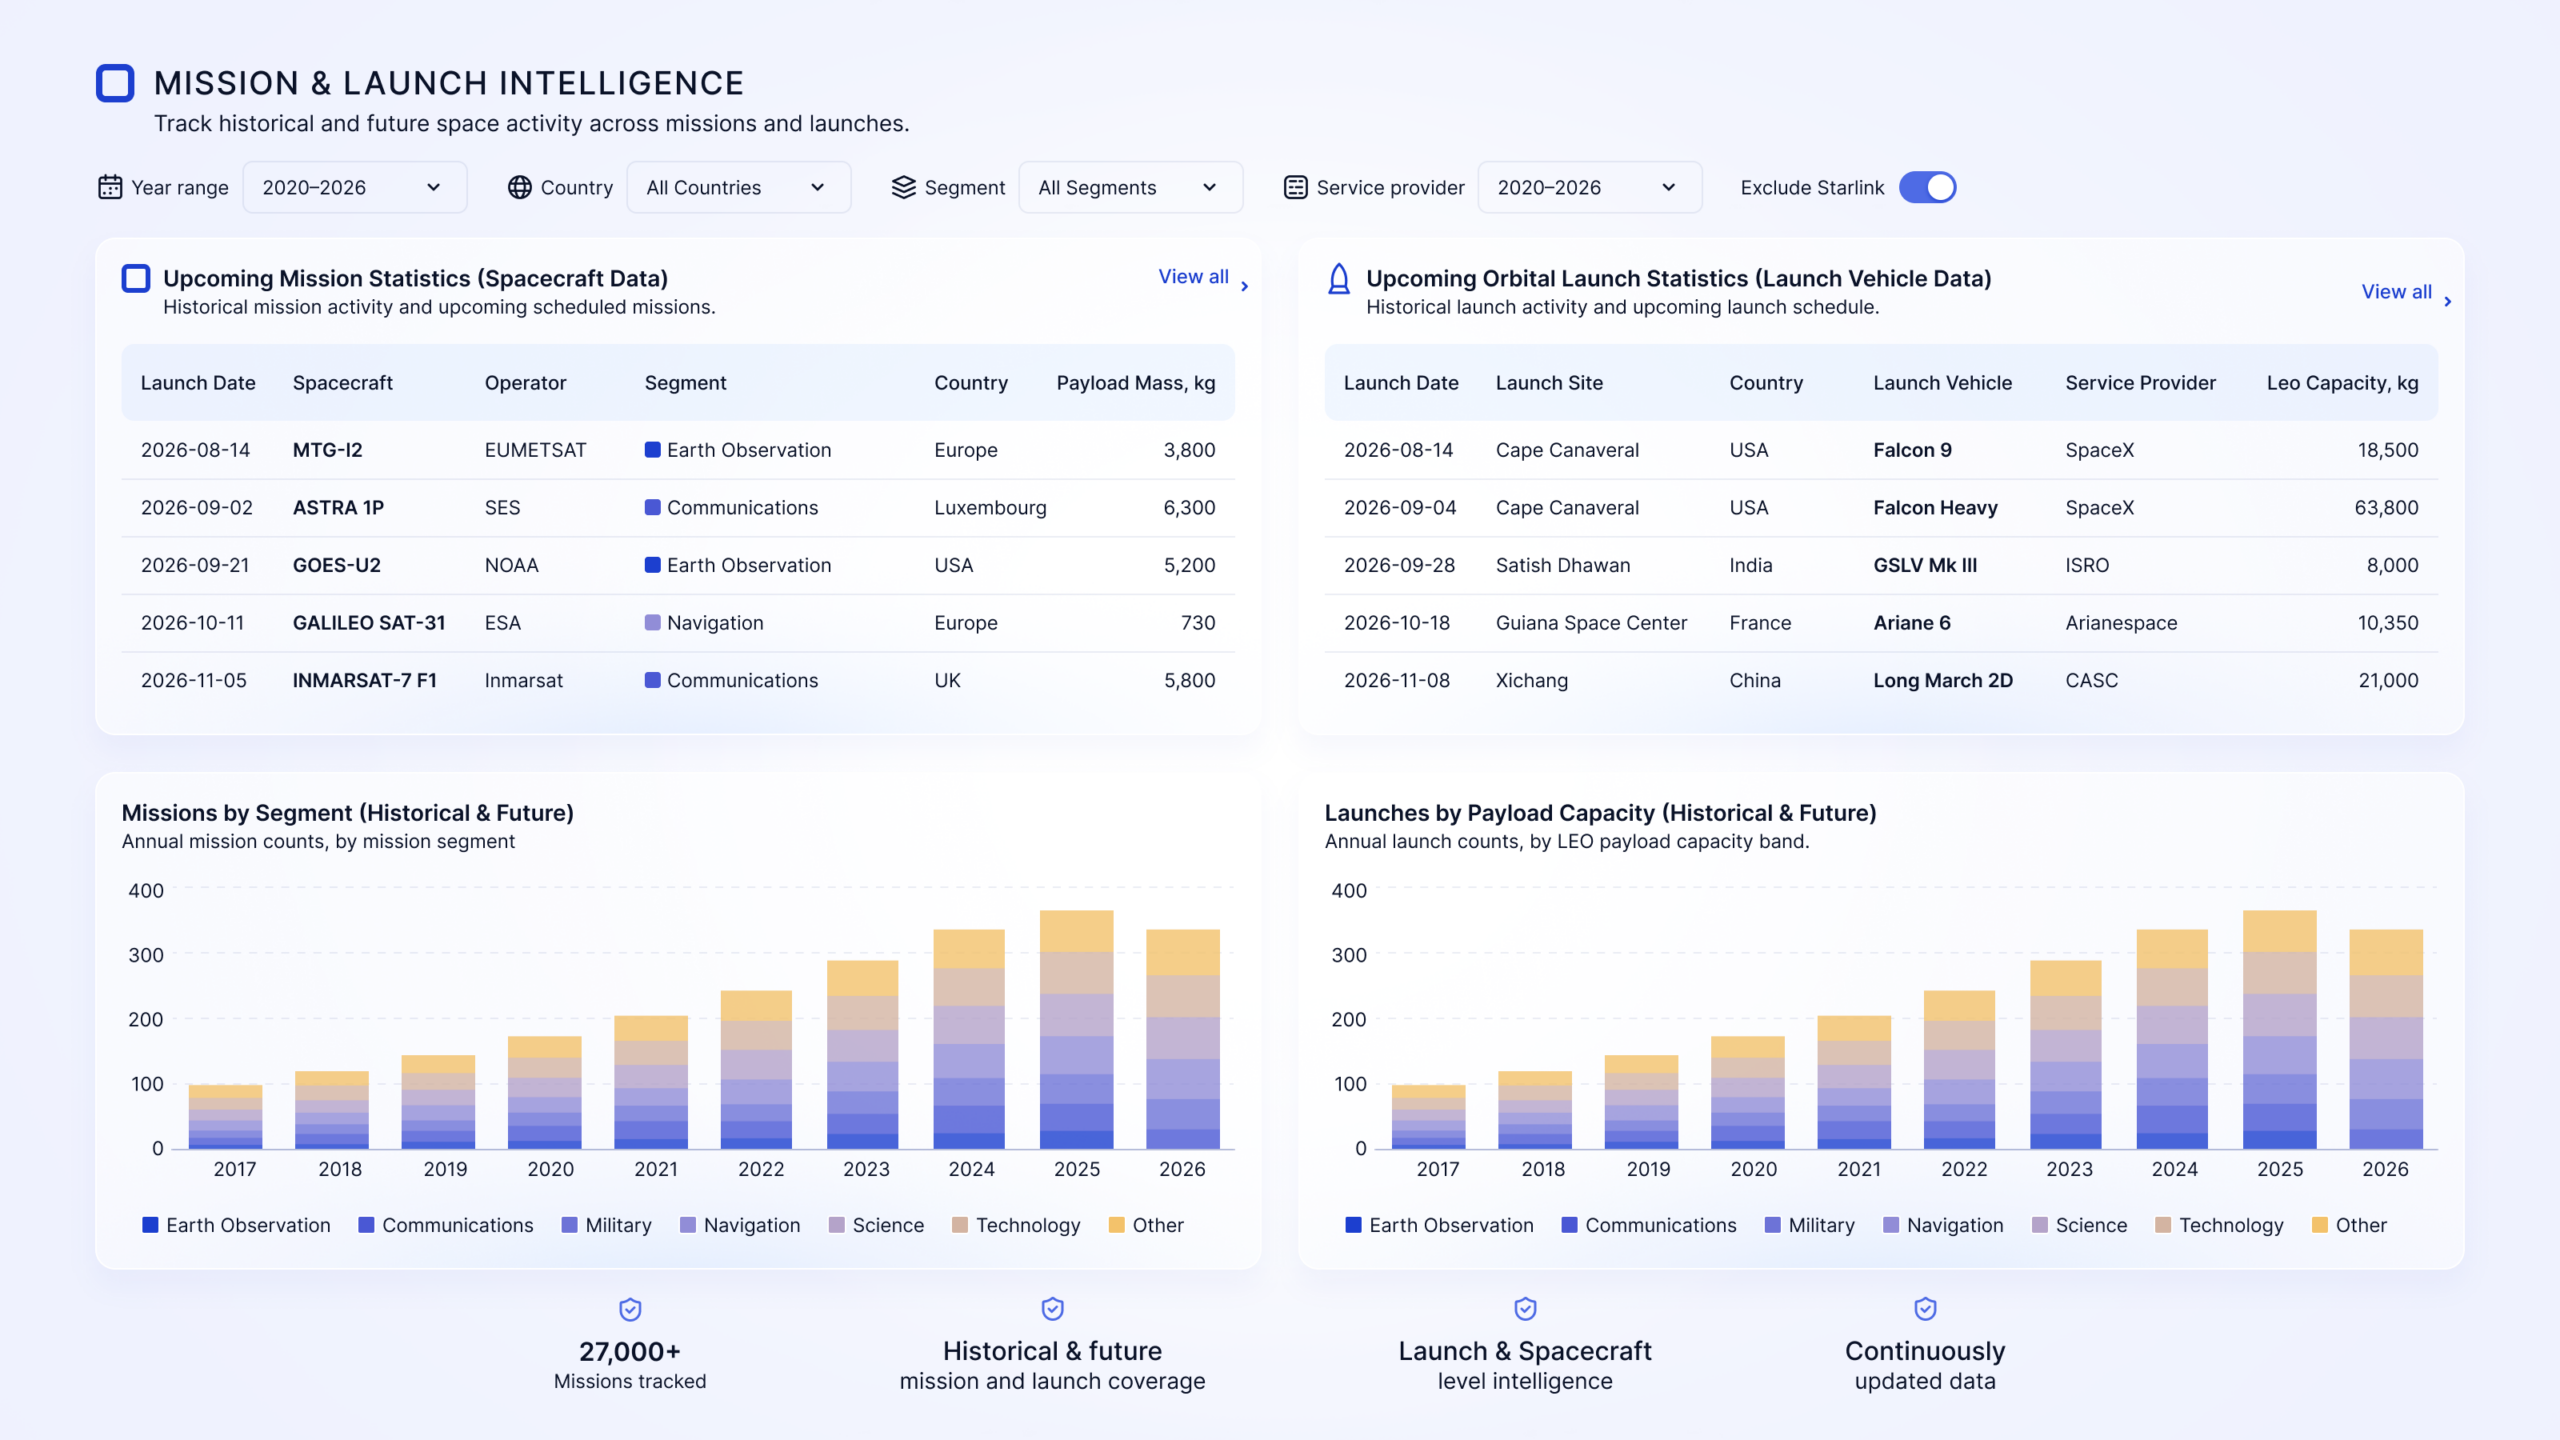
Task: Open the All Countries dropdown
Action: (739, 187)
